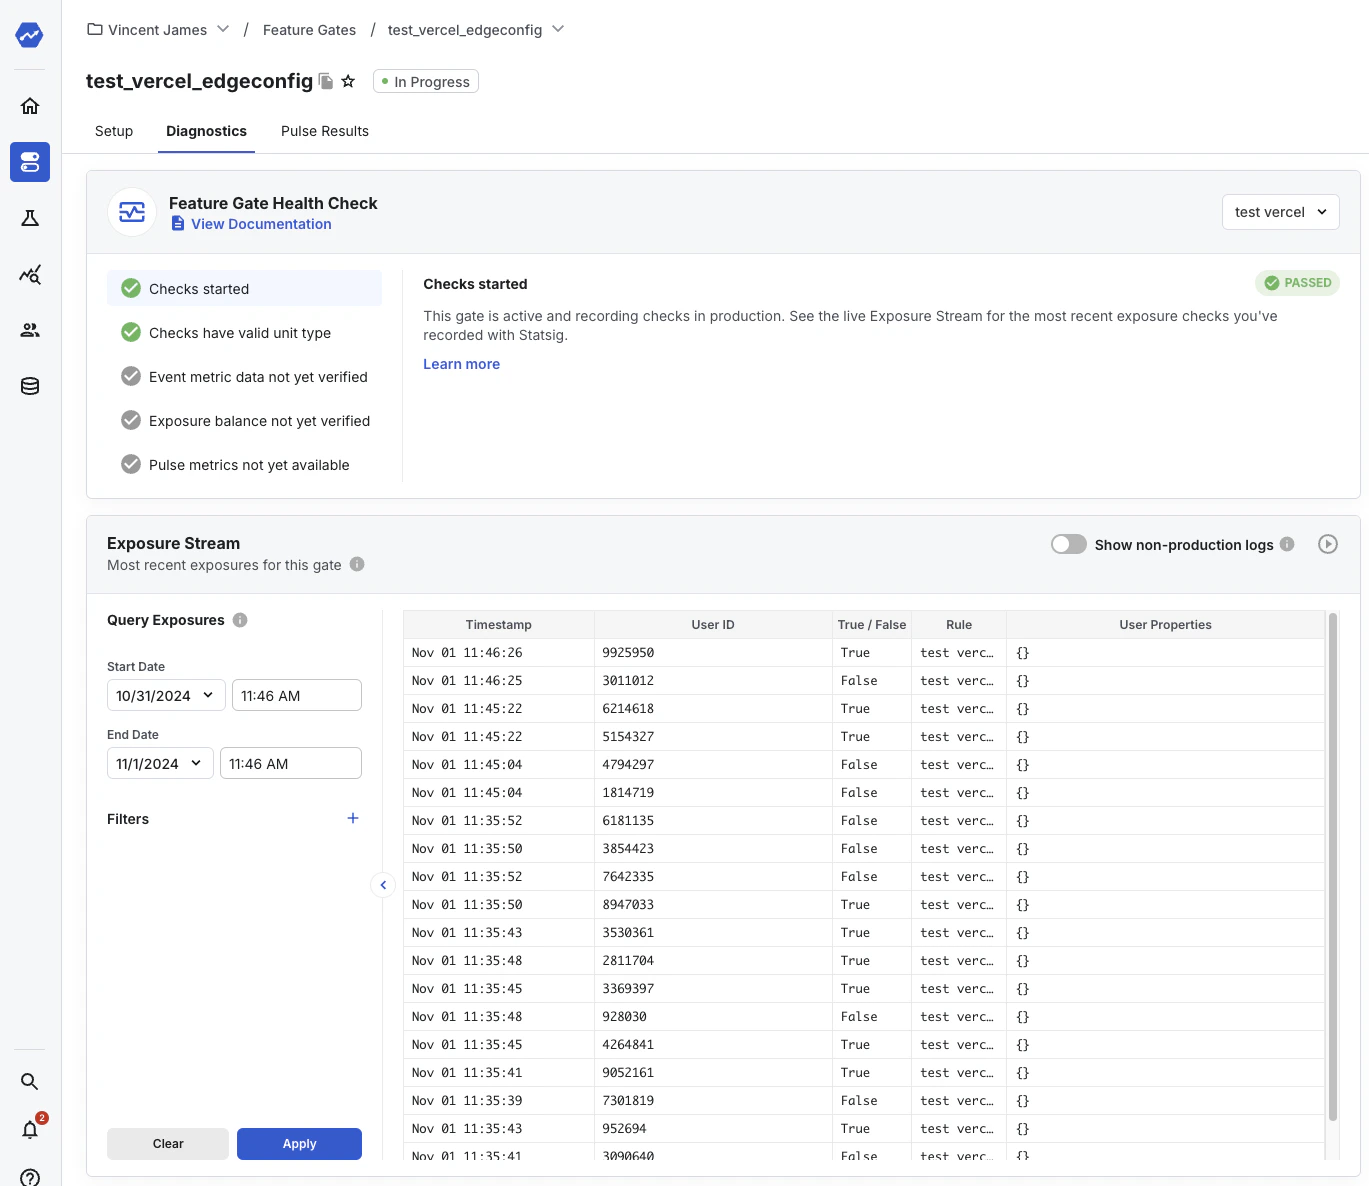Click the Exposure Stream info tooltip icon
1369x1186 pixels.
[x=357, y=564]
